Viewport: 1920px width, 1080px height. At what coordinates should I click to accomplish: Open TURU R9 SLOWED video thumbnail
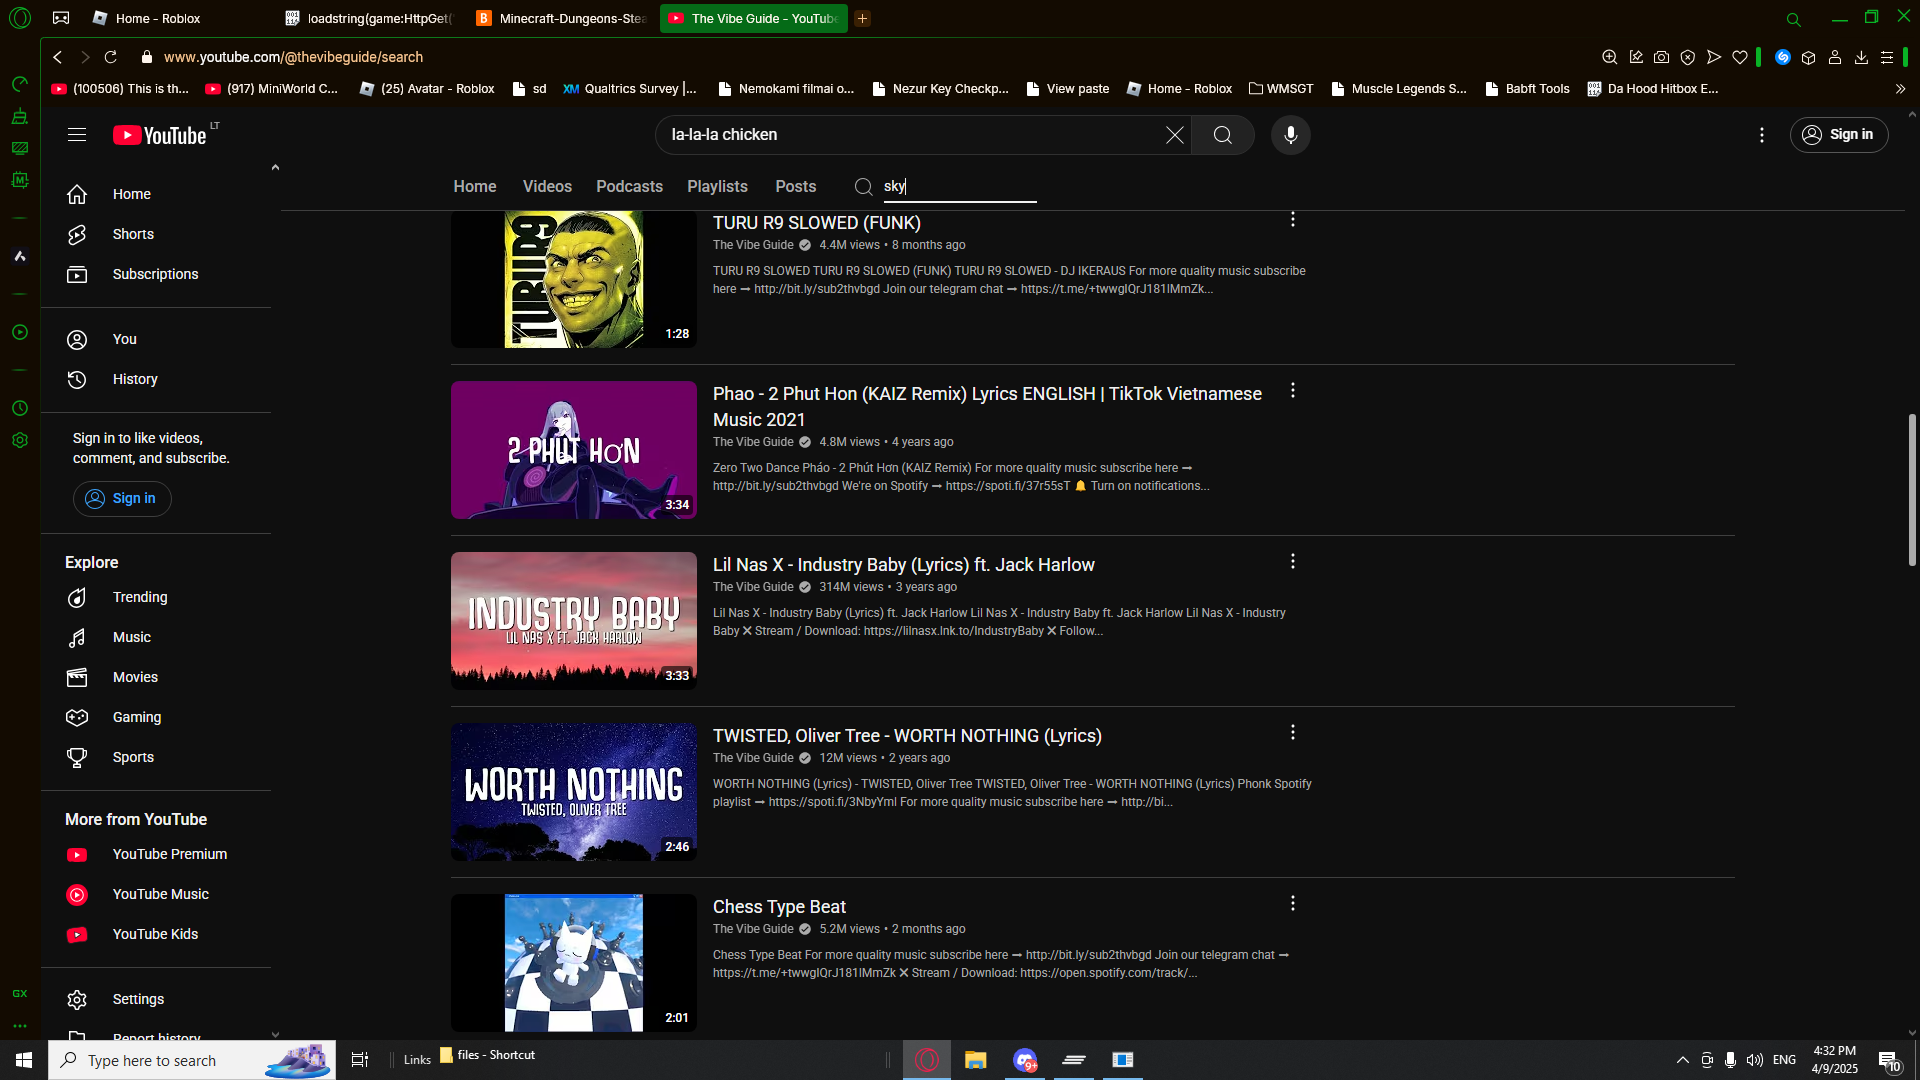574,279
